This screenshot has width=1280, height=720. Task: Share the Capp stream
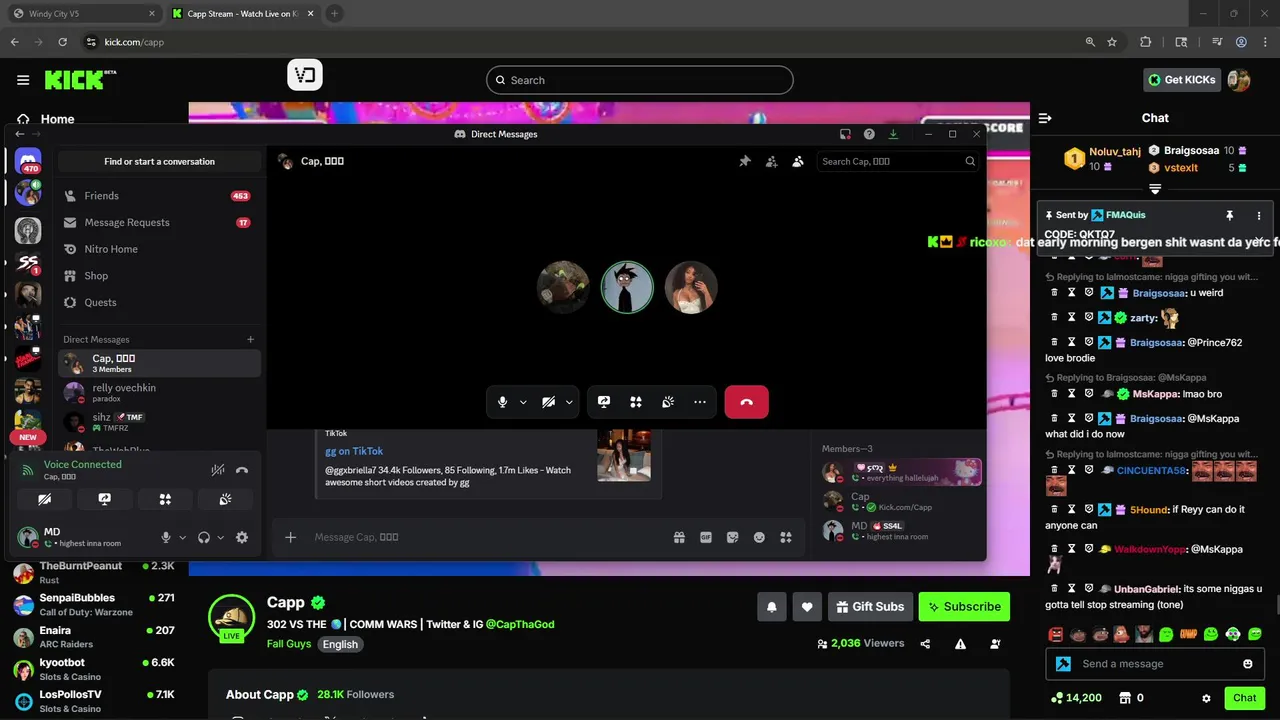coord(925,644)
